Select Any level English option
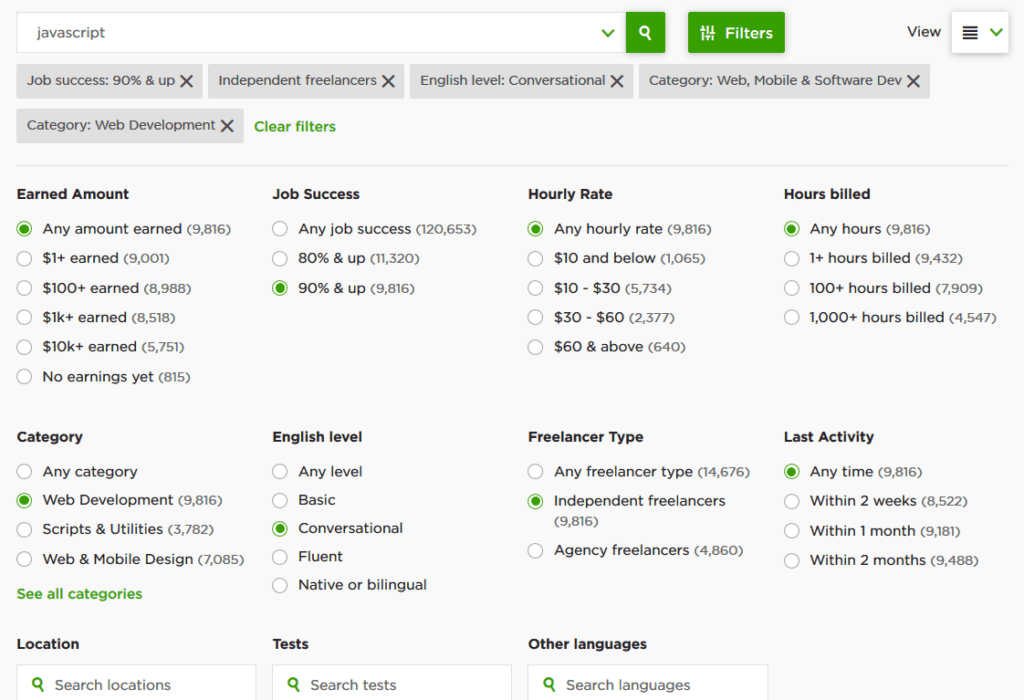The height and width of the screenshot is (700, 1024). (x=280, y=471)
